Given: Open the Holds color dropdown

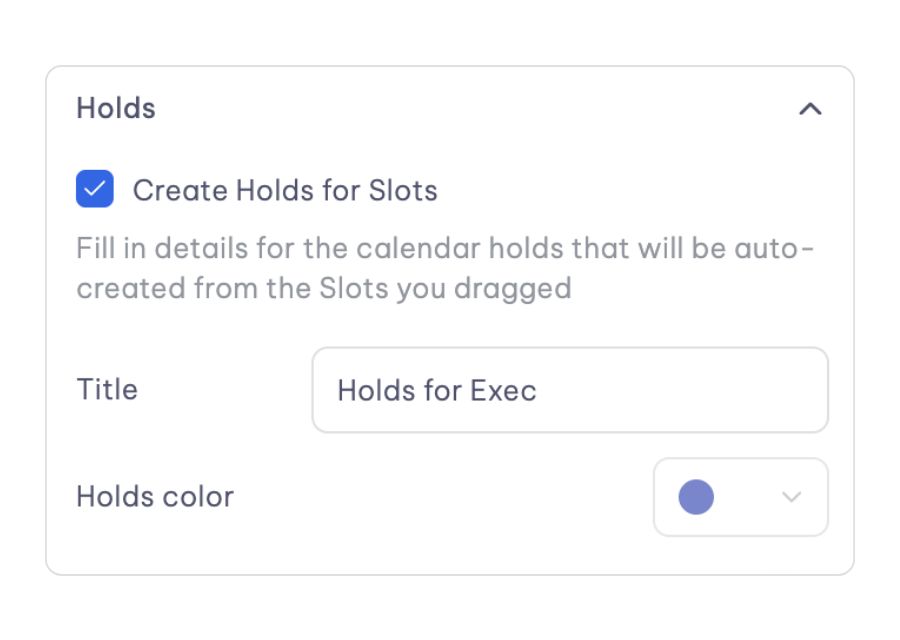Looking at the screenshot, I should [x=740, y=497].
